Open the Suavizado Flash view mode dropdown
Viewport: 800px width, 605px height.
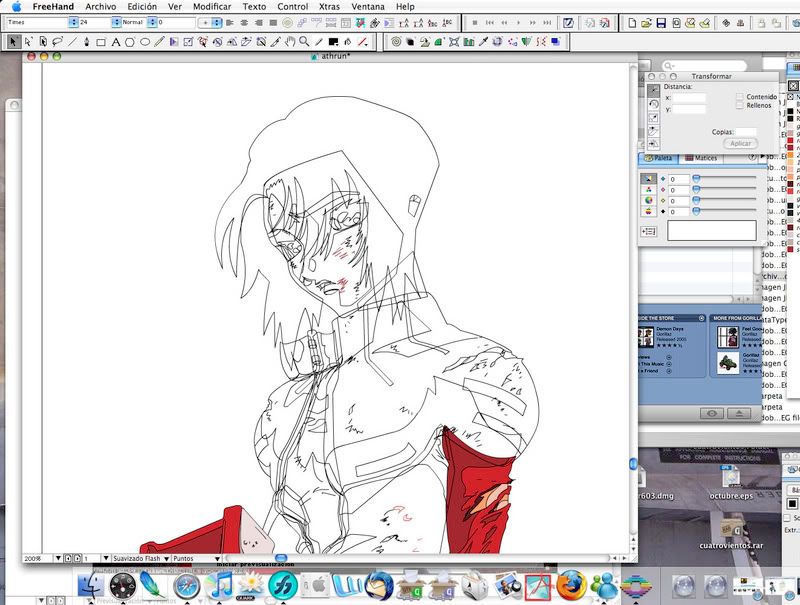click(x=166, y=559)
